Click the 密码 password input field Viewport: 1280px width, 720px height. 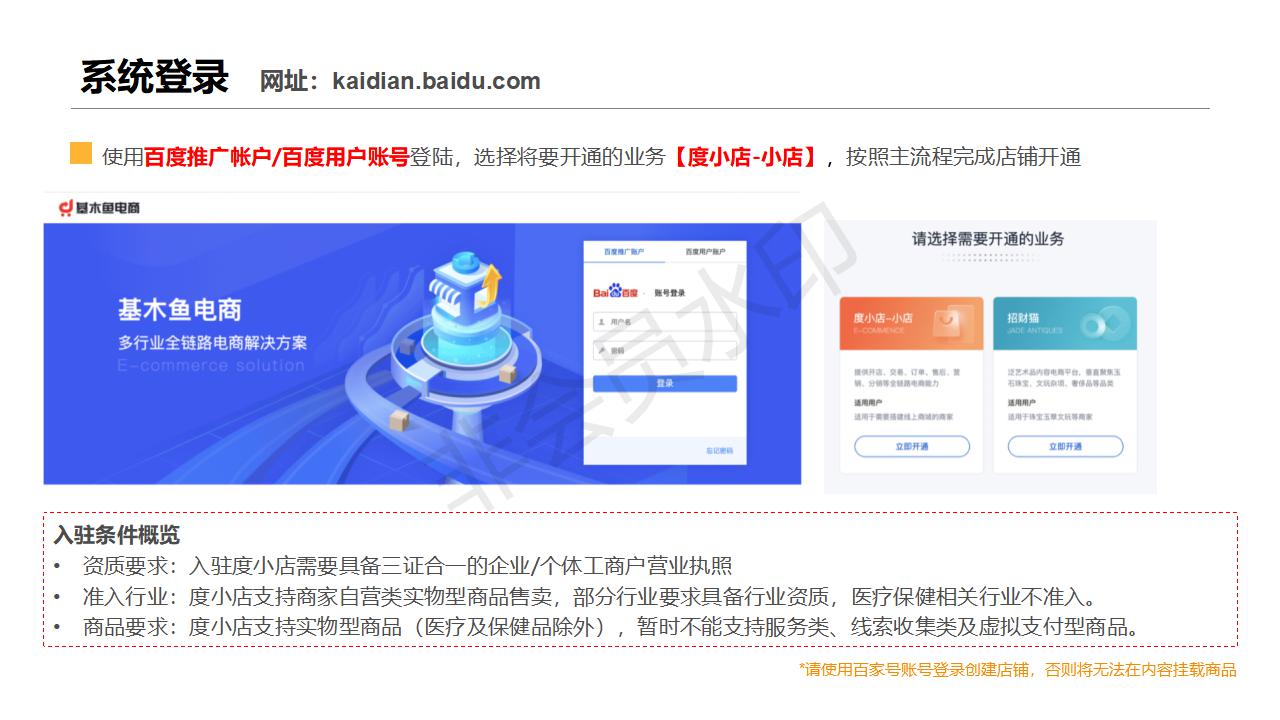665,351
